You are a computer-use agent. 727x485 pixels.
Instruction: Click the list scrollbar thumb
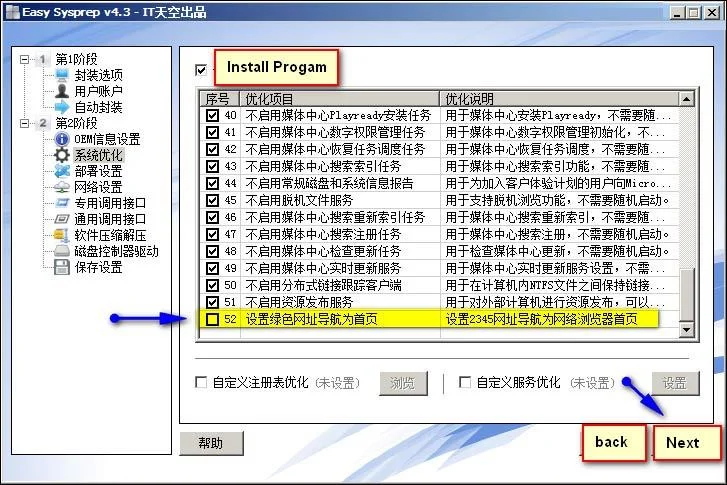[x=686, y=294]
